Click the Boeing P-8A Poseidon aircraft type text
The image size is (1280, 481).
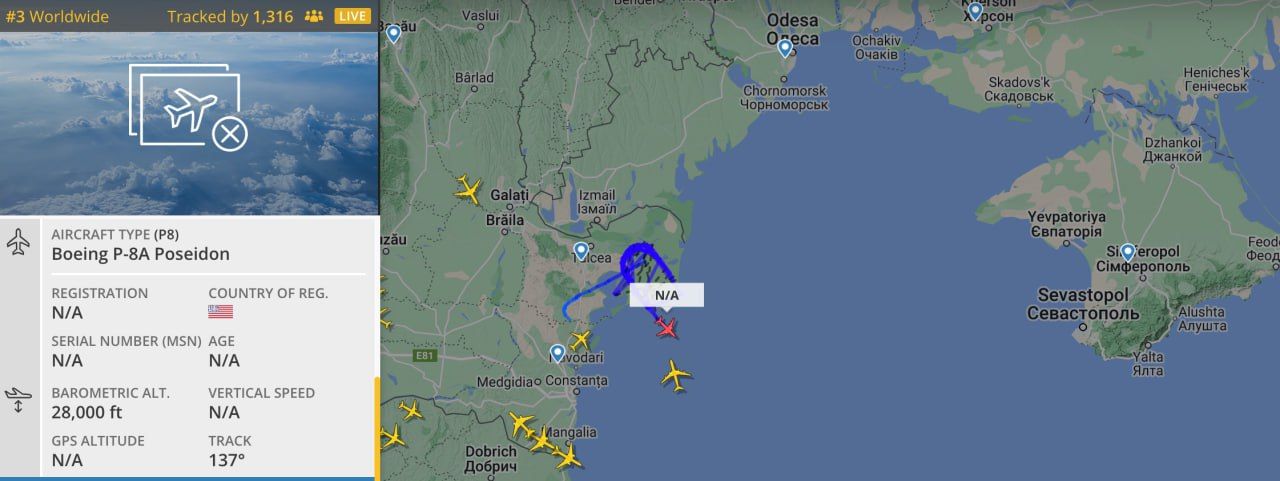(141, 254)
